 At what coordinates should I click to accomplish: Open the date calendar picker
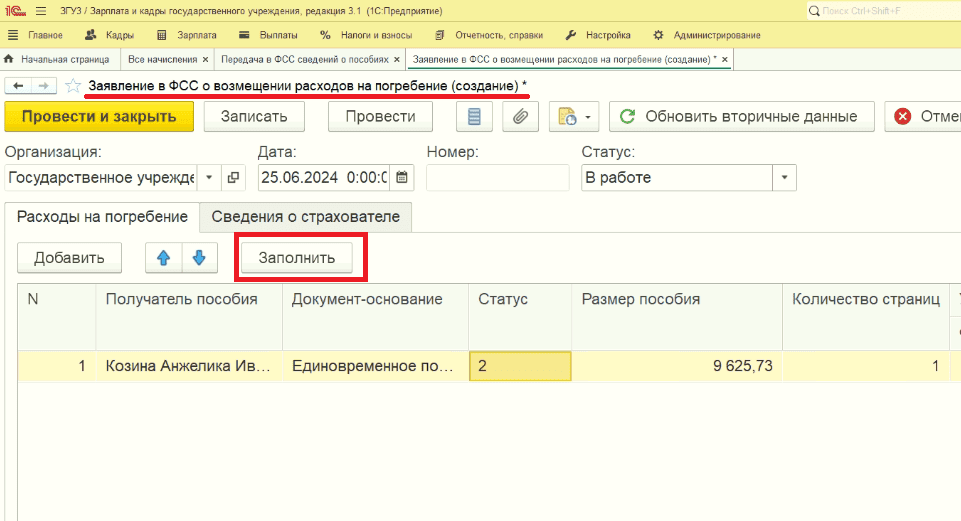coord(401,178)
